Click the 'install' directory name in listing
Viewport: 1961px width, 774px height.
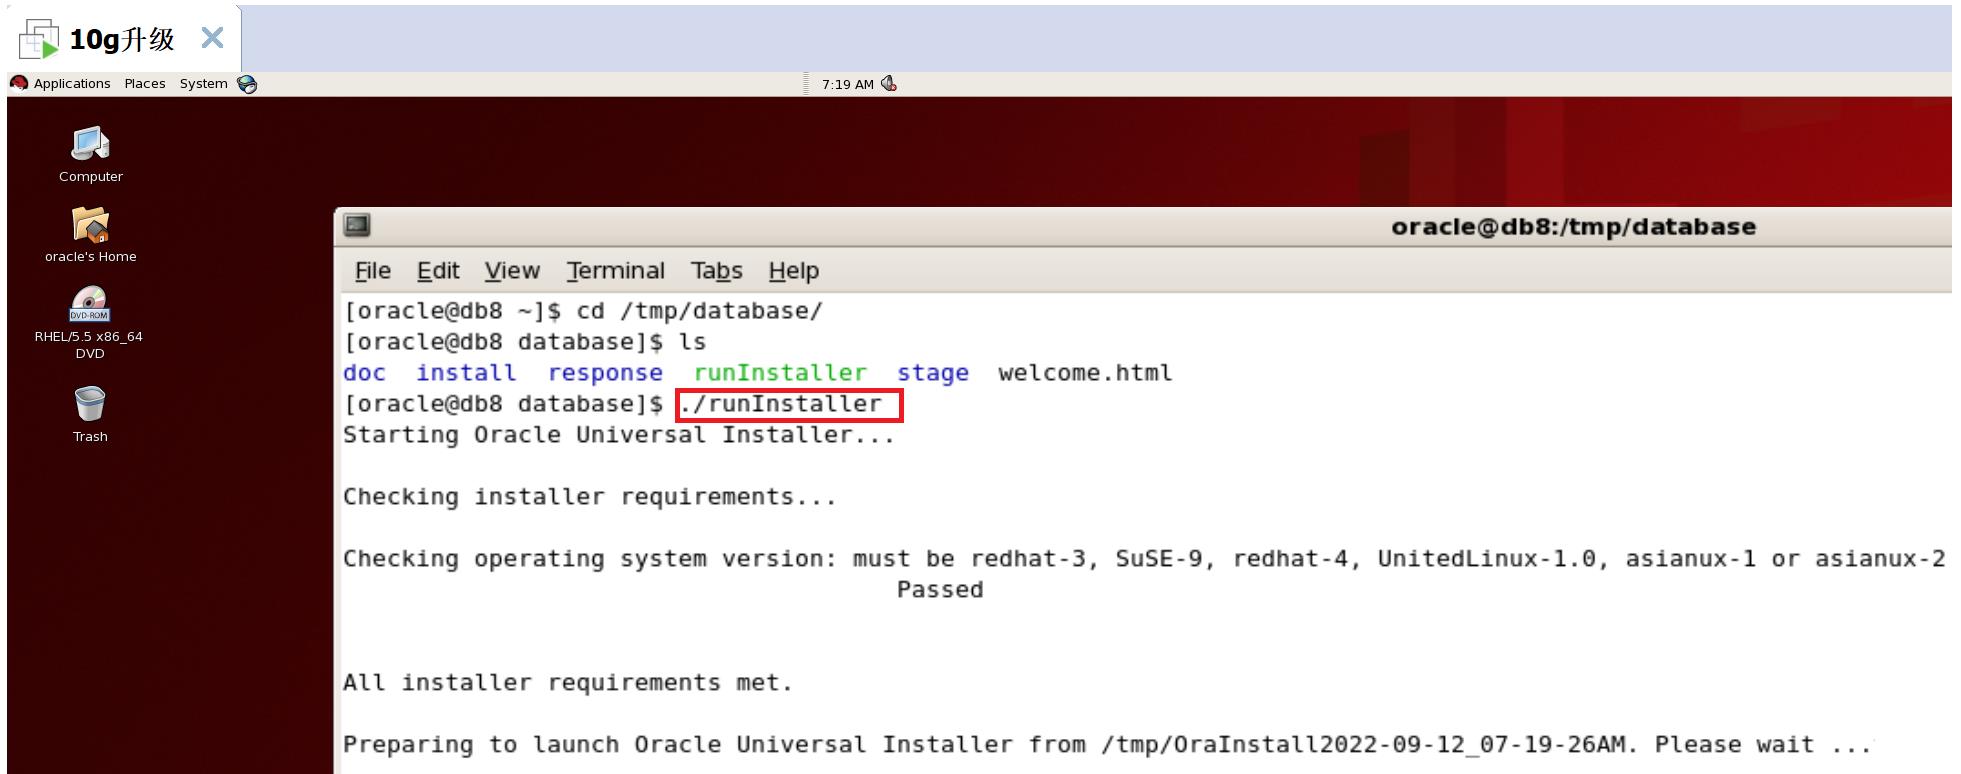[466, 373]
